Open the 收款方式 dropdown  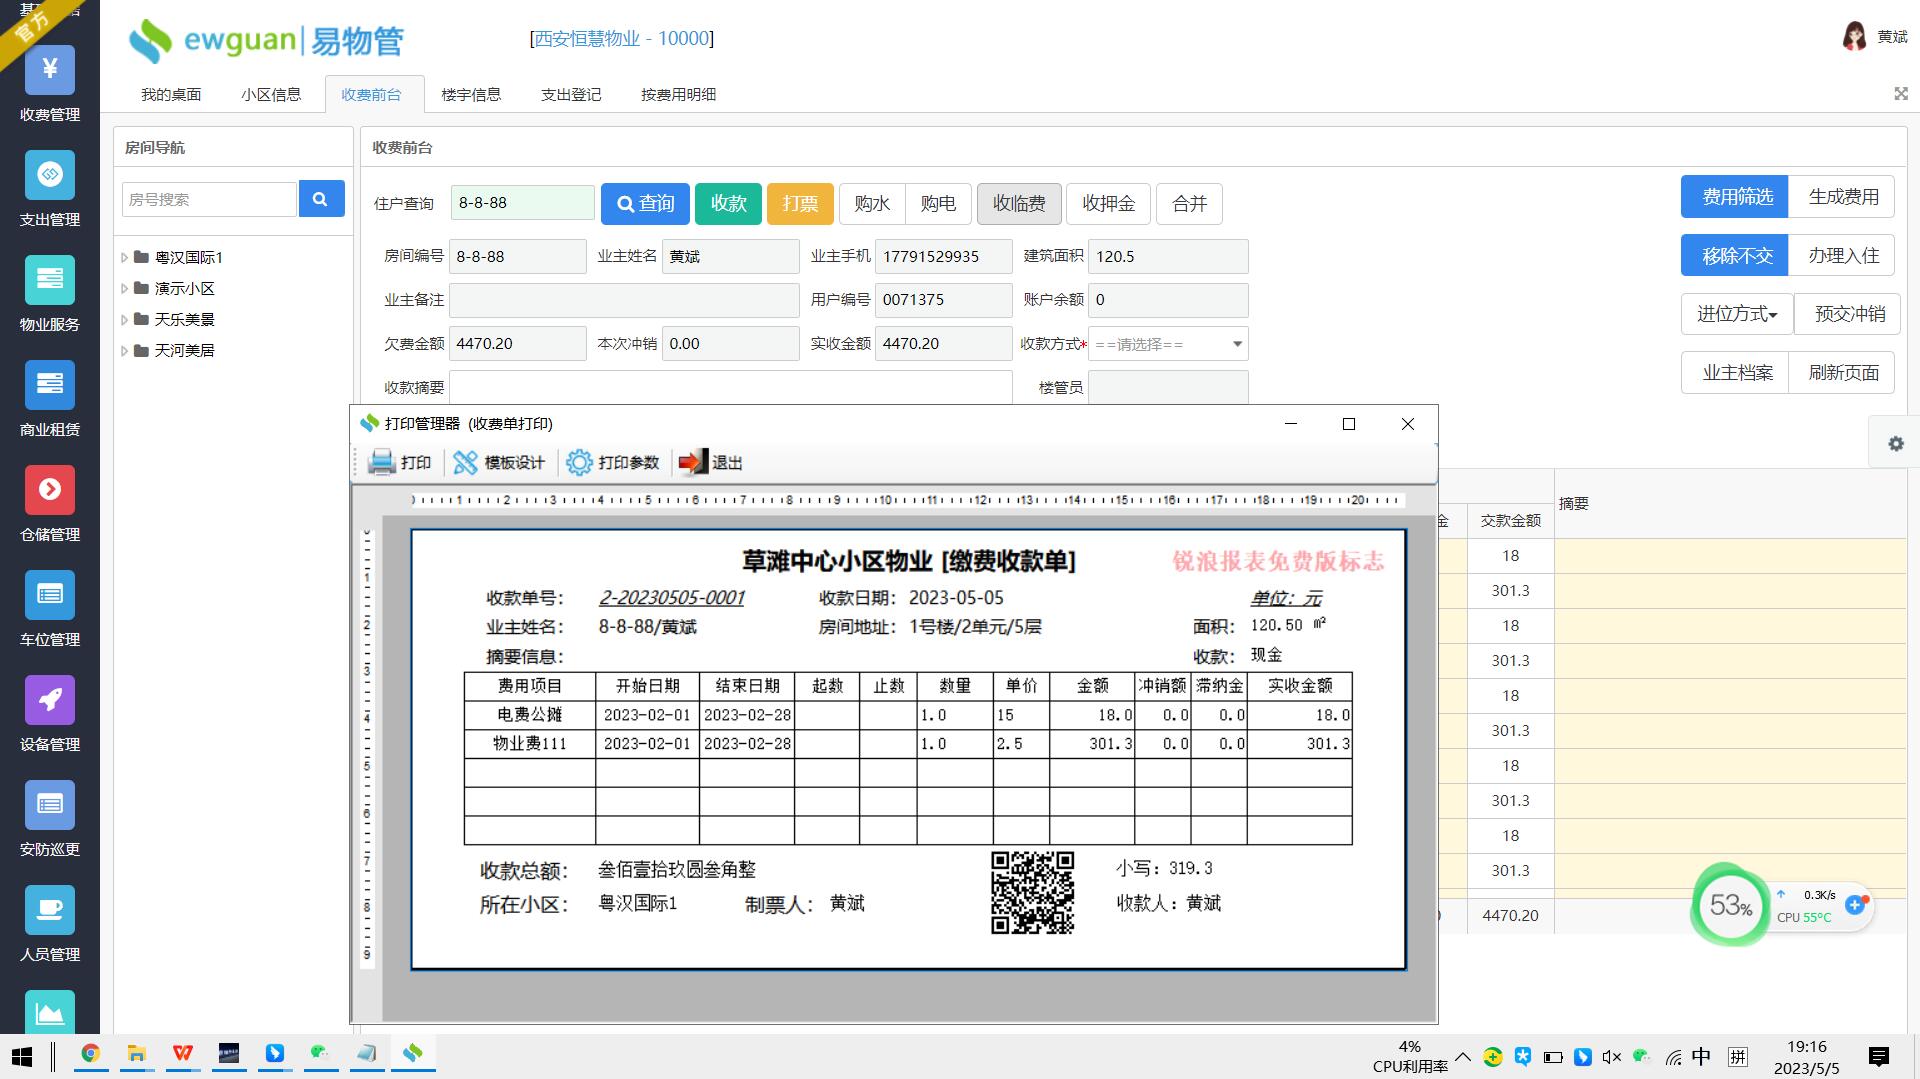point(1167,344)
